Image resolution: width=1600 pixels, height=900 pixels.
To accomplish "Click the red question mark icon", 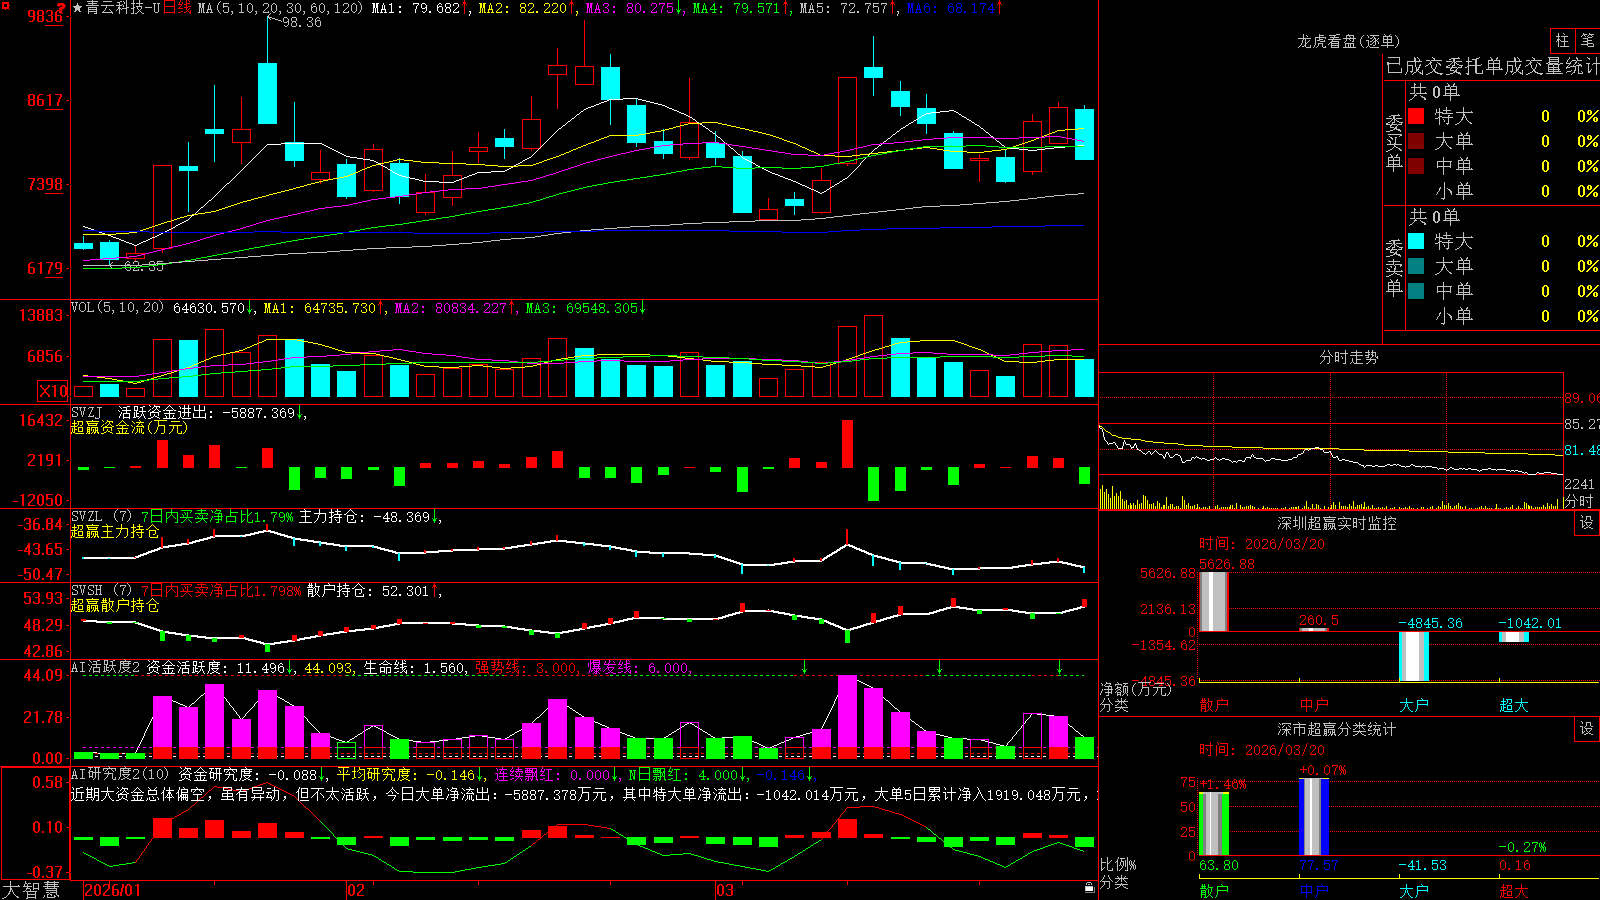I will click(x=61, y=8).
